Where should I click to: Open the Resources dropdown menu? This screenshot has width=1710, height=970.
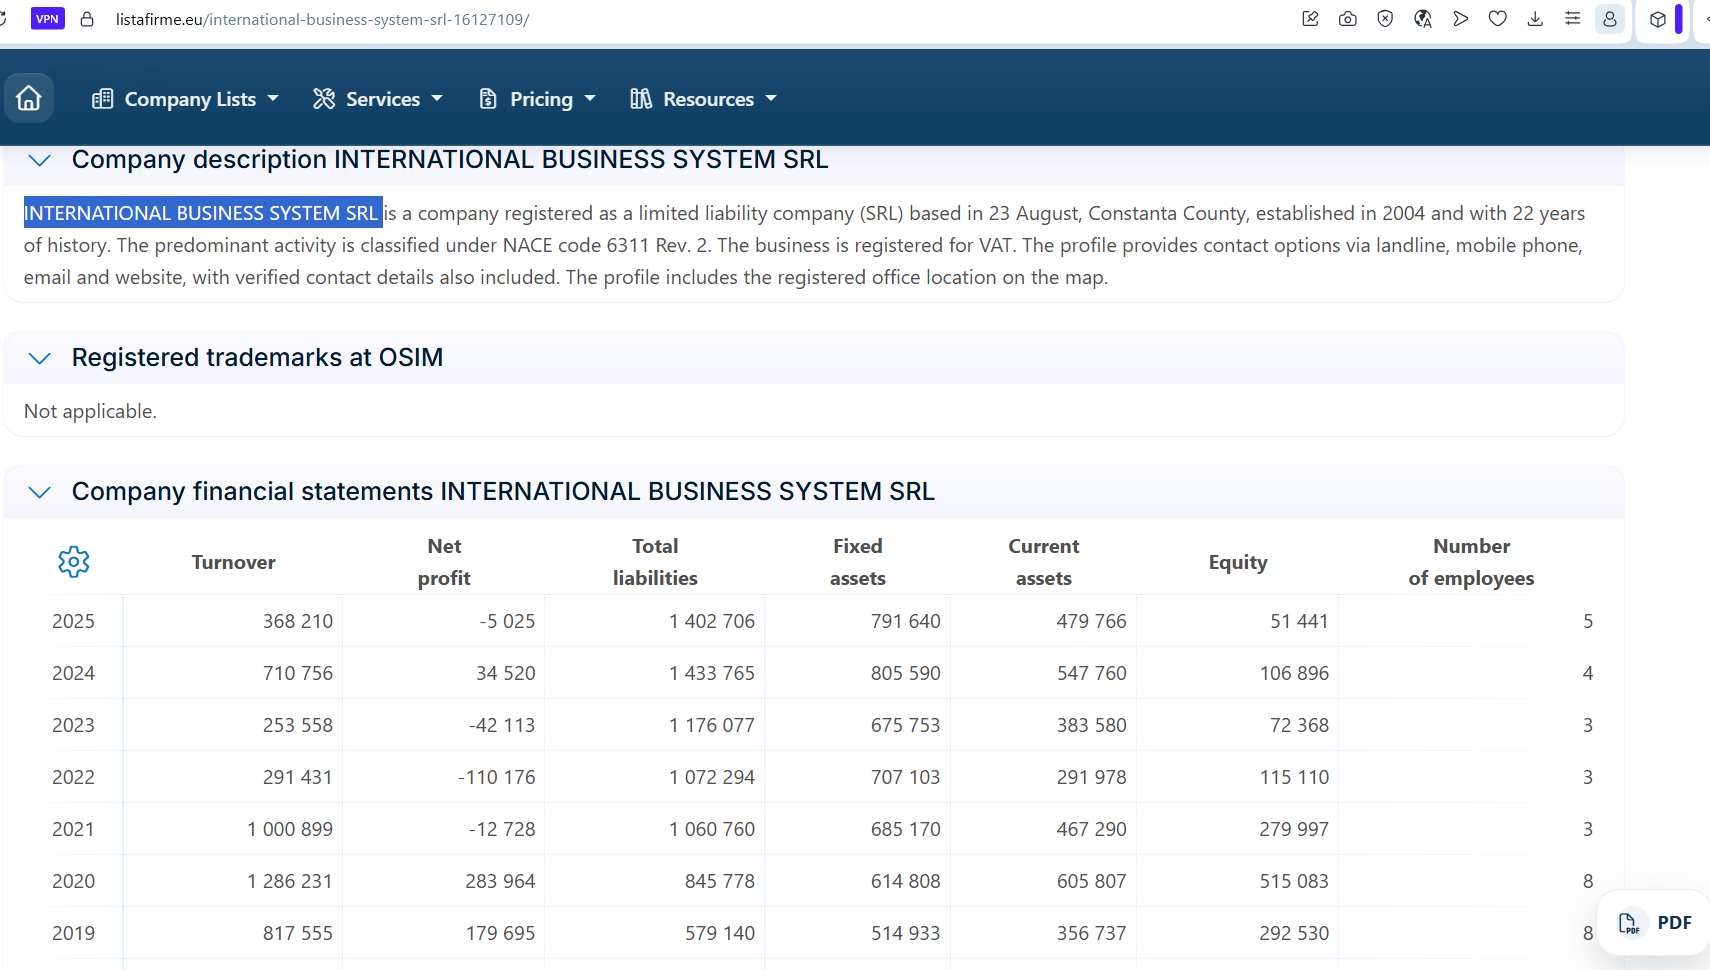pyautogui.click(x=703, y=99)
